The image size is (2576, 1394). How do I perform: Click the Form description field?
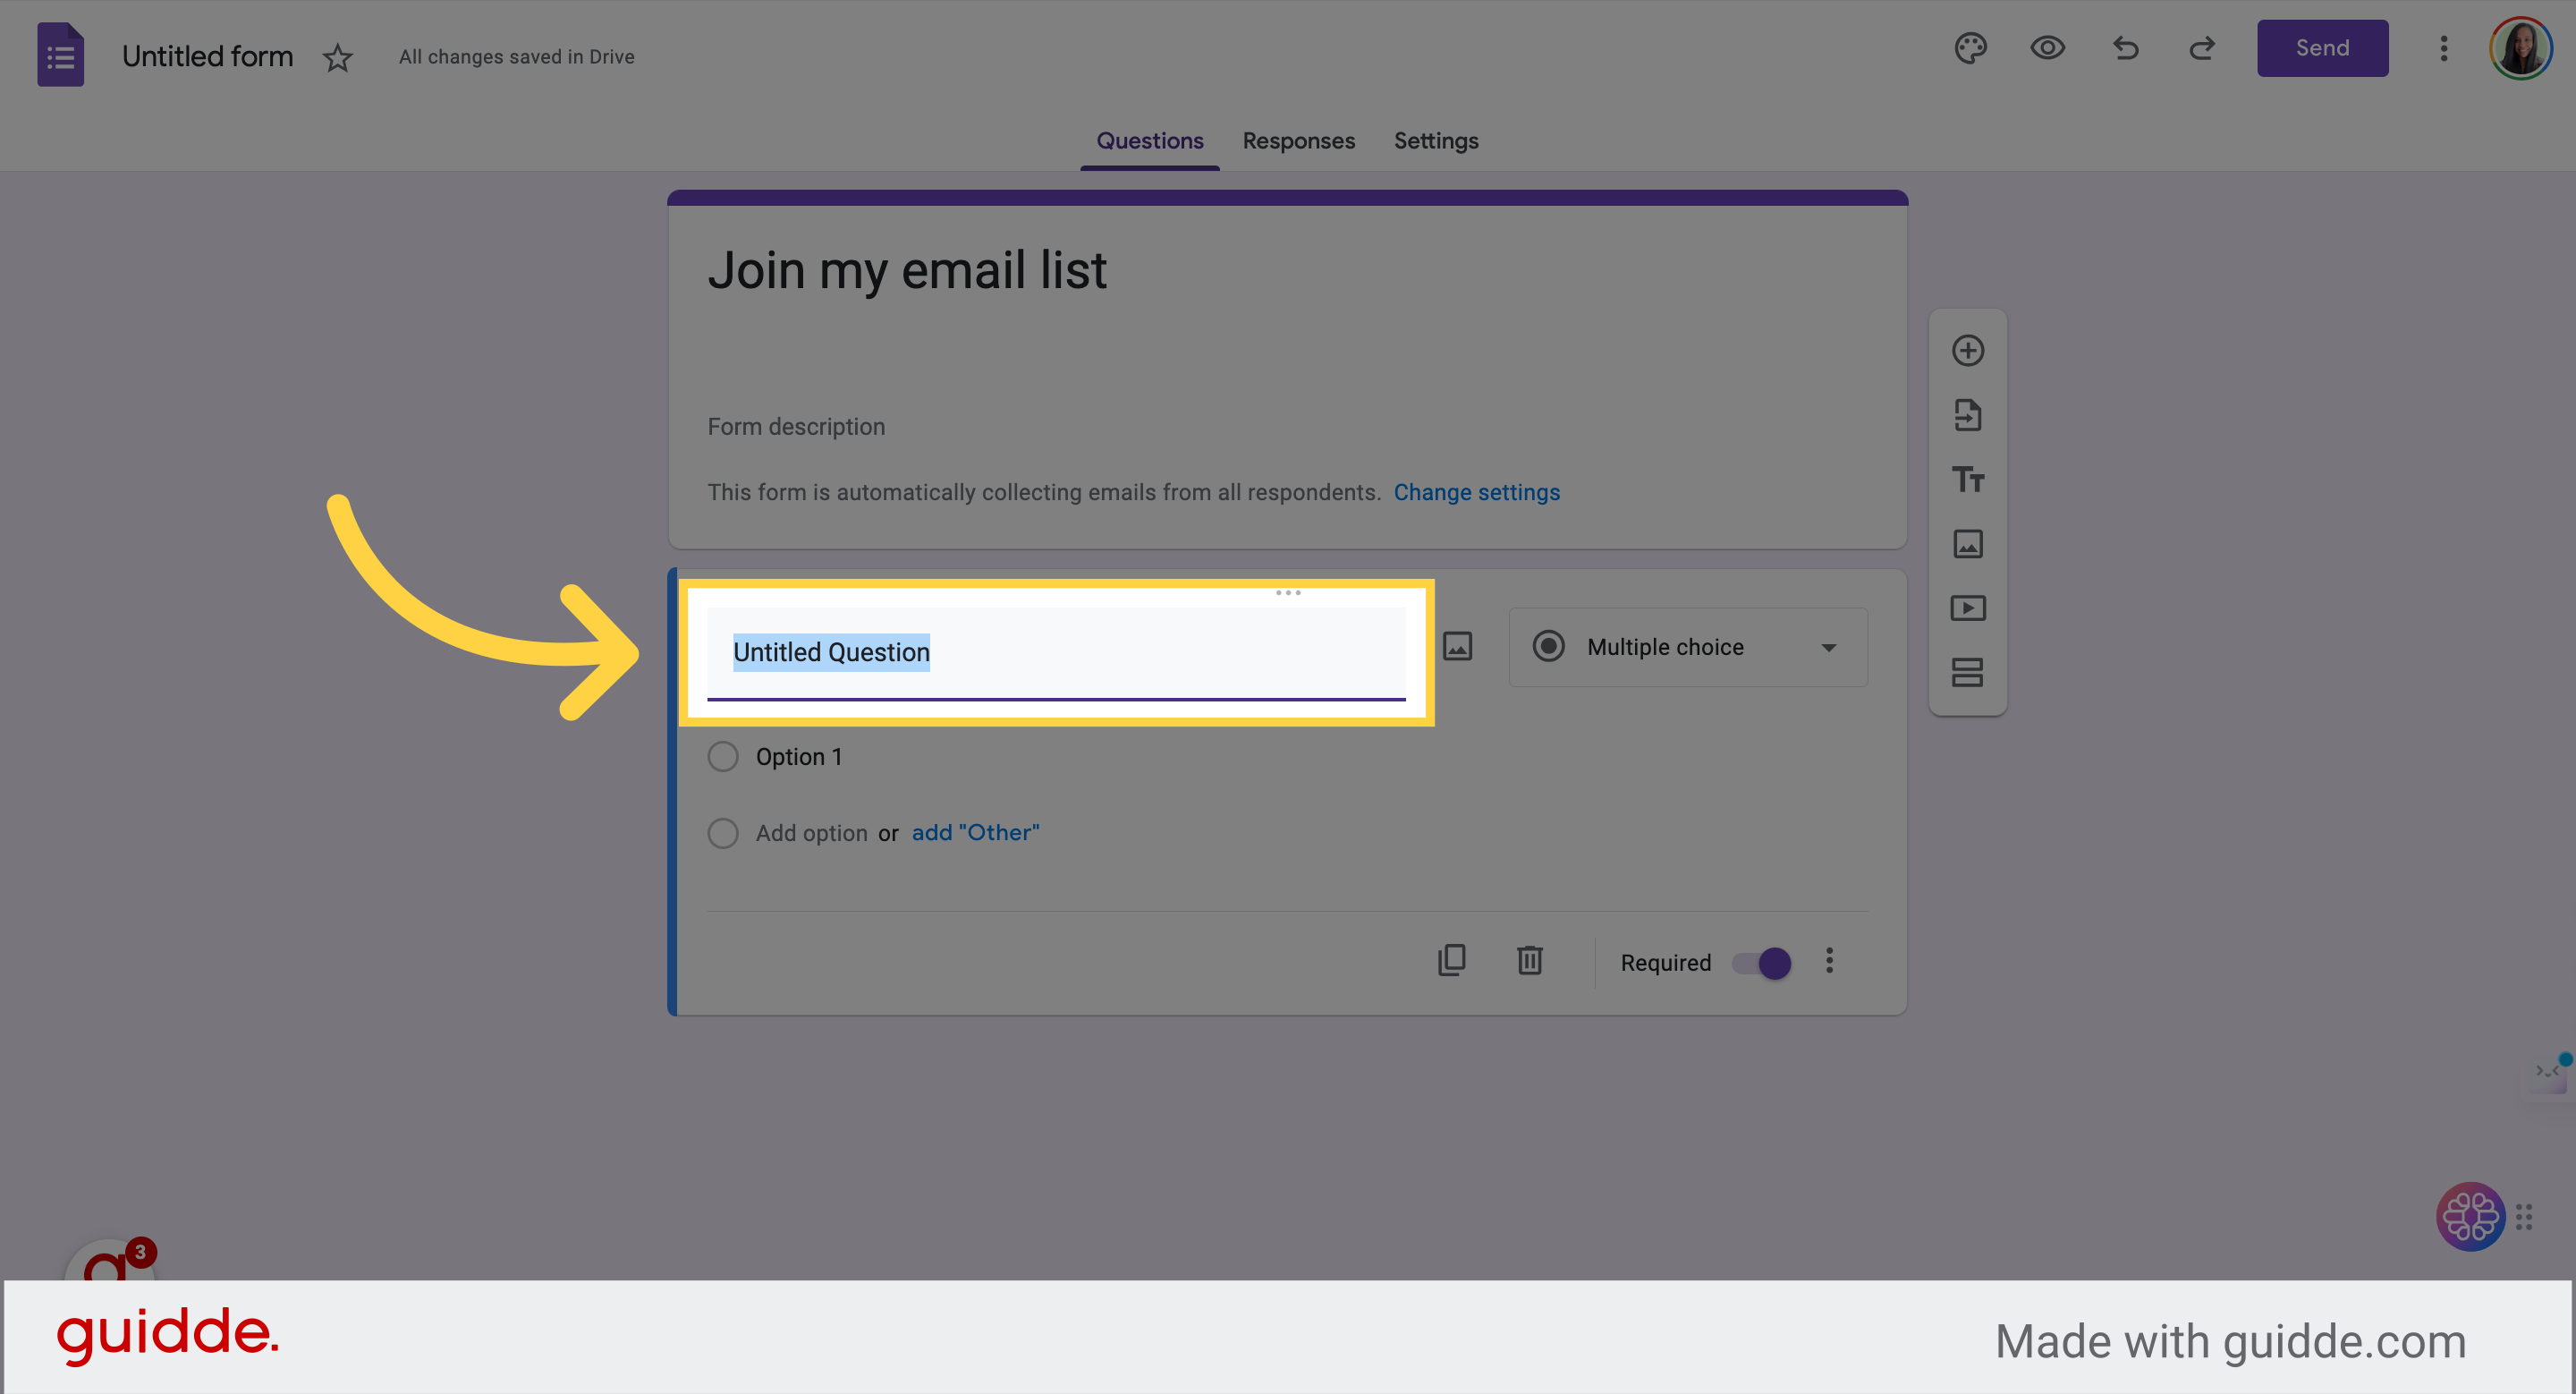coord(796,427)
